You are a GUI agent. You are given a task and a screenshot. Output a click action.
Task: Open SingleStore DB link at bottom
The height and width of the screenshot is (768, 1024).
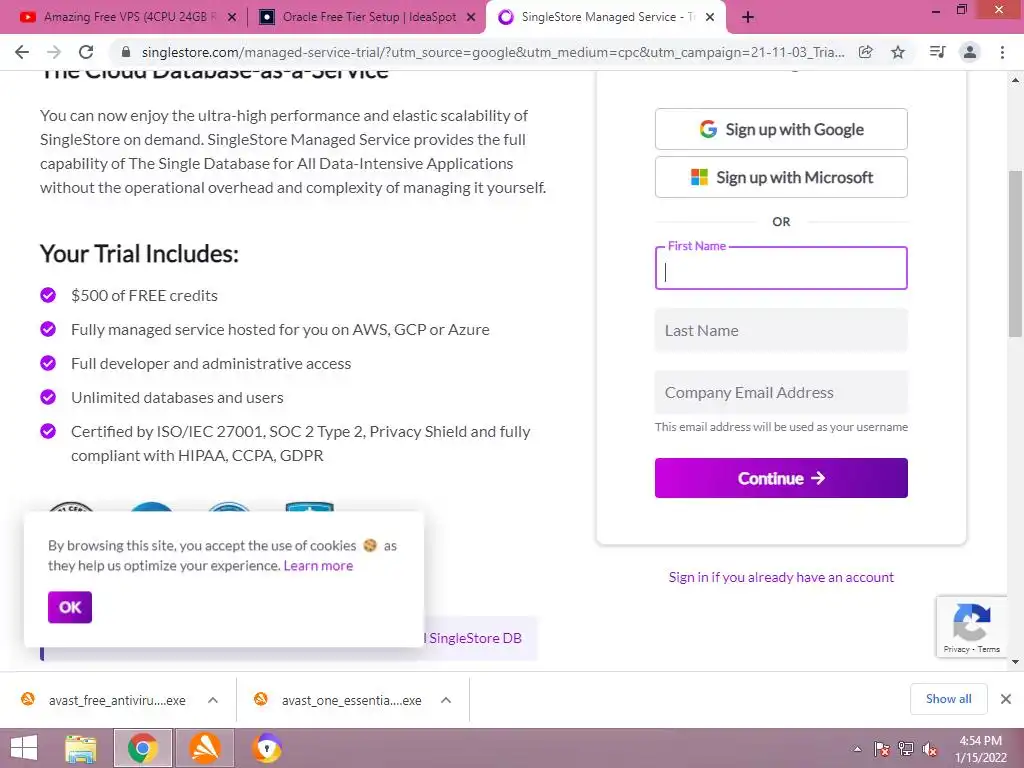pyautogui.click(x=475, y=638)
